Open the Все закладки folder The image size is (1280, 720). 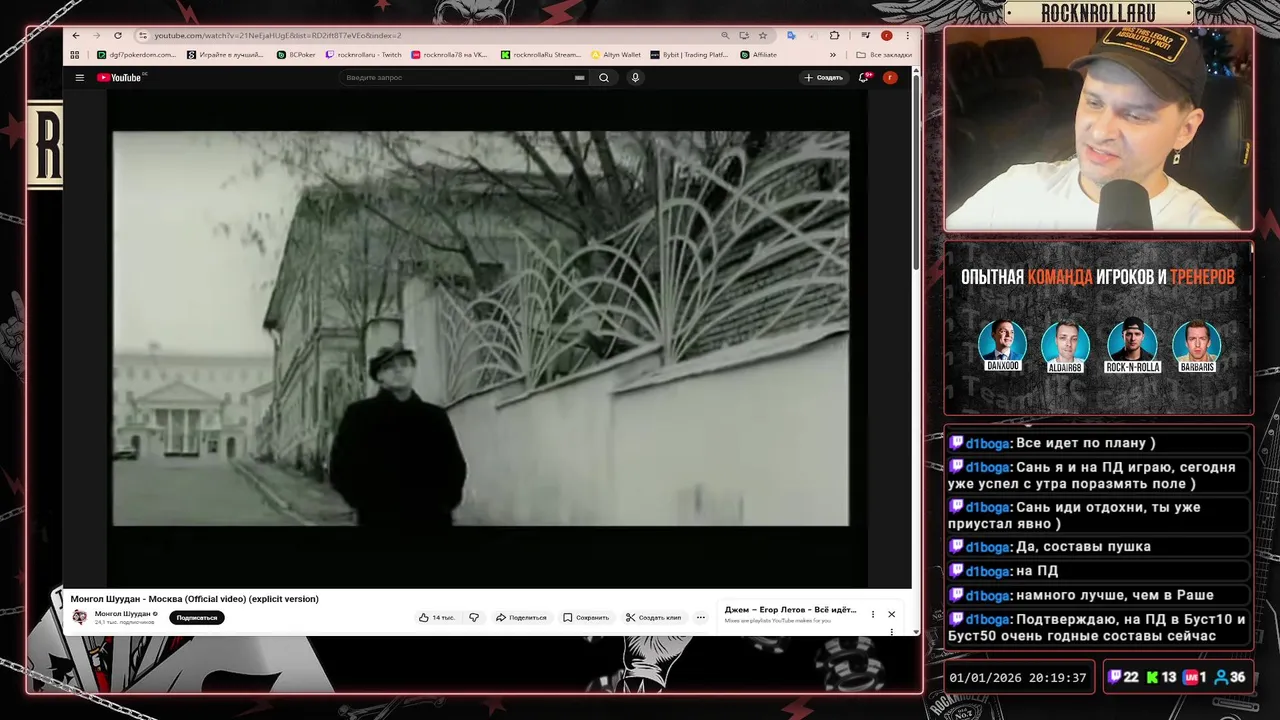pyautogui.click(x=884, y=55)
